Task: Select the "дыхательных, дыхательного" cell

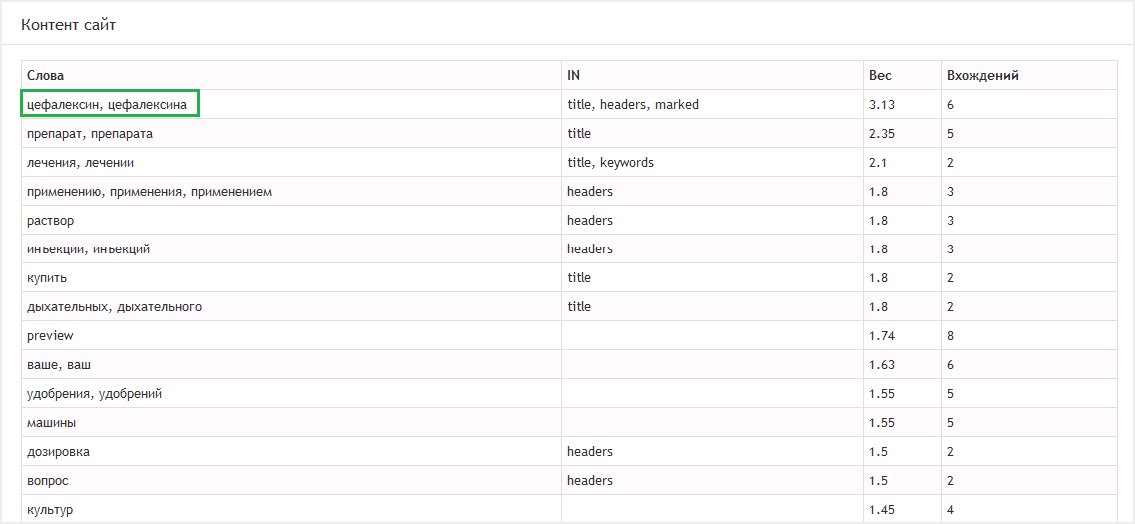Action: [114, 306]
